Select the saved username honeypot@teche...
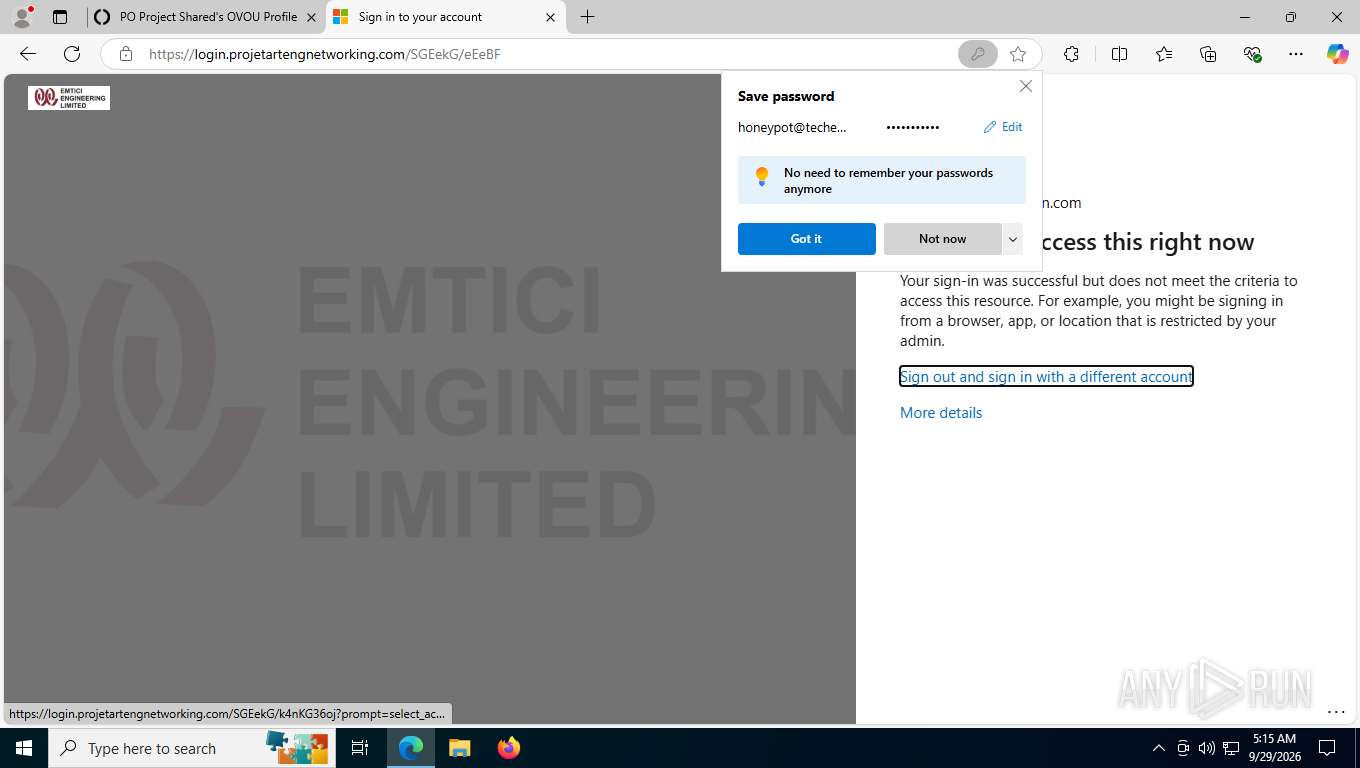1360x768 pixels. click(792, 127)
